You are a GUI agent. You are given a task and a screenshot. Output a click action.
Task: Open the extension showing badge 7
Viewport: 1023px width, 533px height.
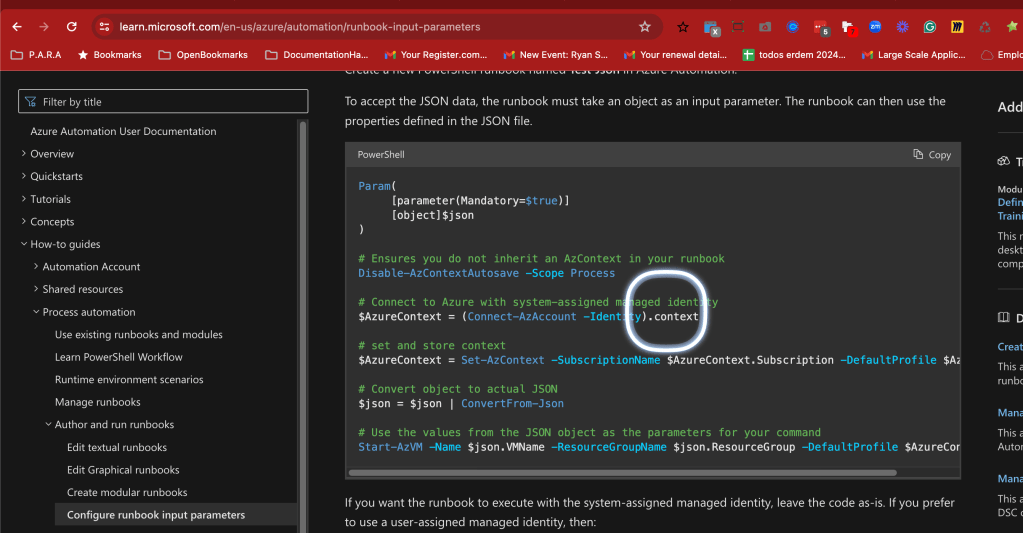pyautogui.click(x=848, y=27)
